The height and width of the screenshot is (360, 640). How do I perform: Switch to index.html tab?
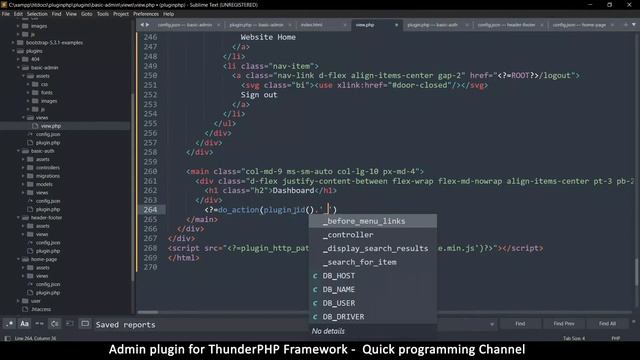pos(311,25)
